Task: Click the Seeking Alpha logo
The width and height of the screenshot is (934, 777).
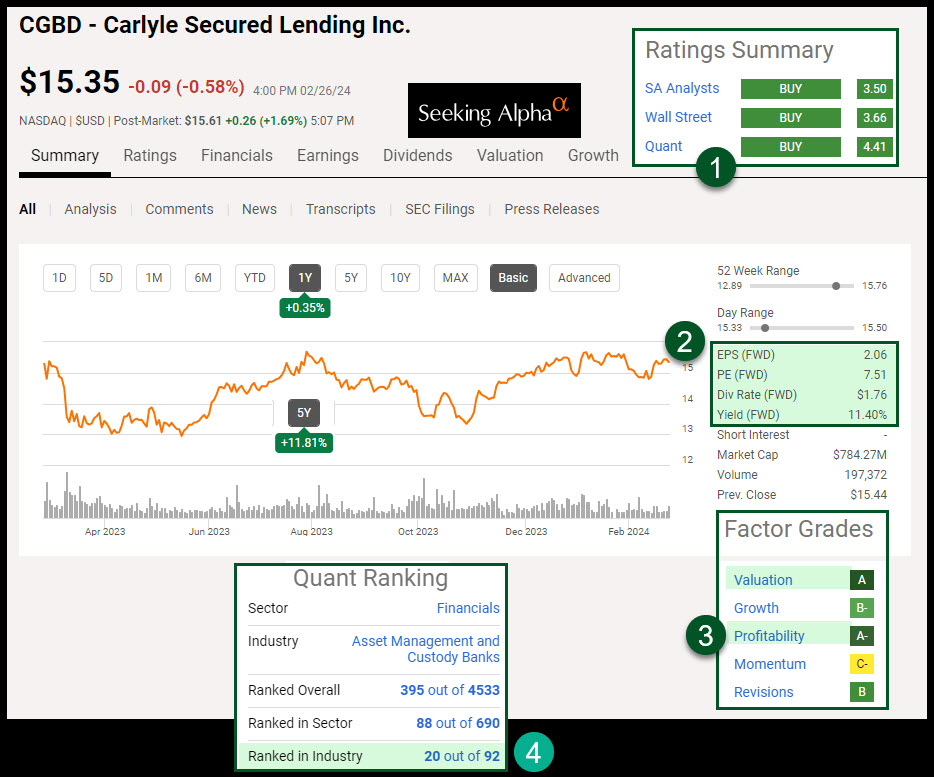Action: pyautogui.click(x=494, y=111)
